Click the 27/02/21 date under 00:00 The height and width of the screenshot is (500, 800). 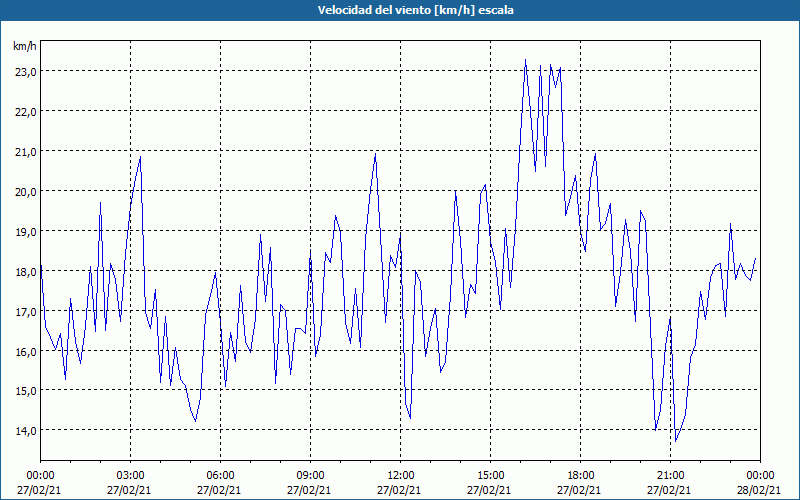39,490
